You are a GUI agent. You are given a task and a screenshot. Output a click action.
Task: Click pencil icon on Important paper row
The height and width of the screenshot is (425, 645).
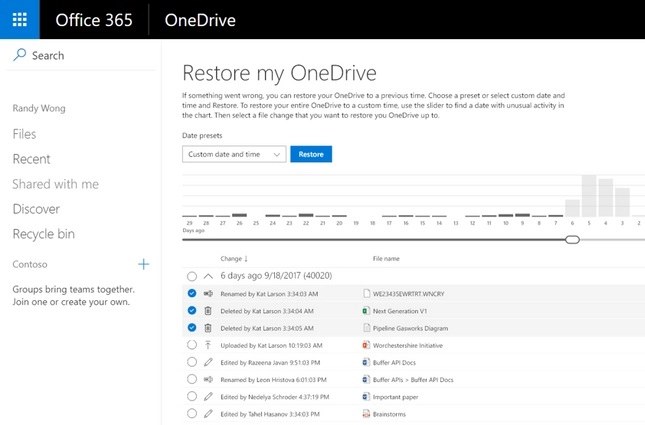click(x=208, y=397)
